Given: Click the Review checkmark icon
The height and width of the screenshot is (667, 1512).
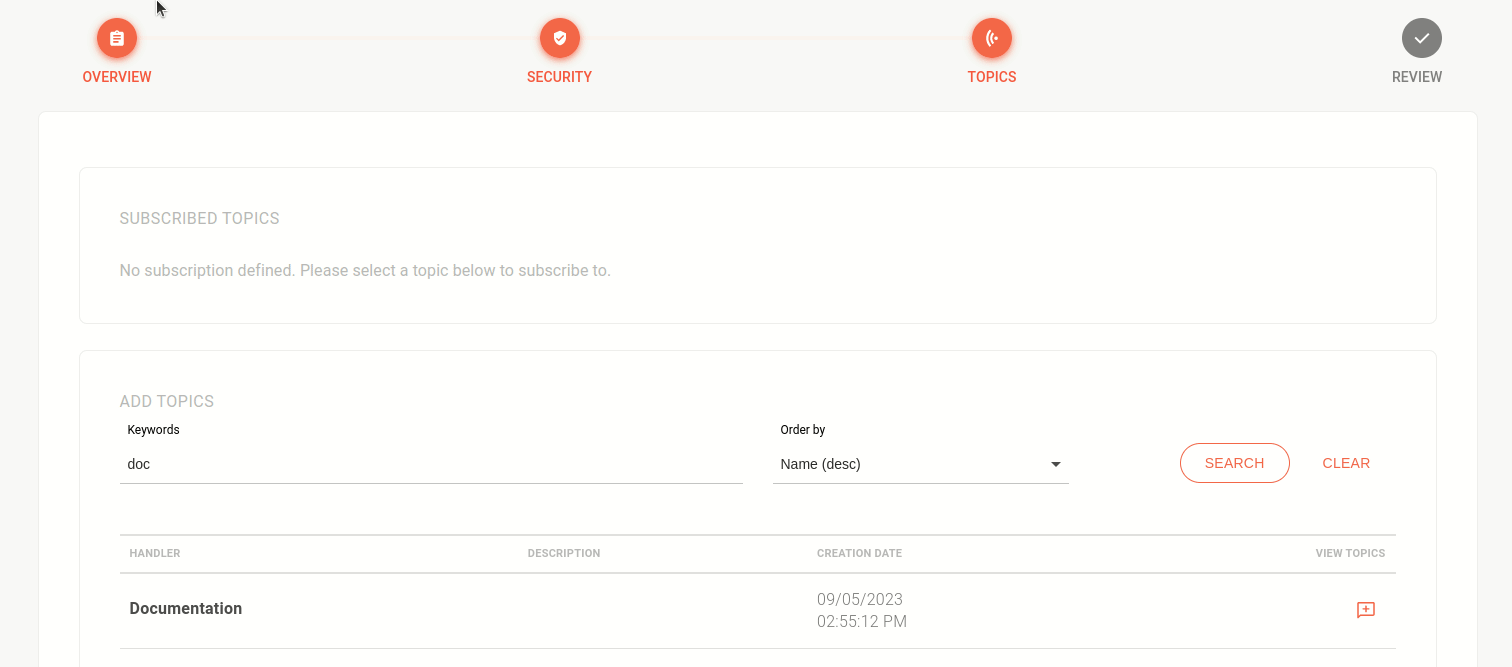Looking at the screenshot, I should tap(1422, 37).
